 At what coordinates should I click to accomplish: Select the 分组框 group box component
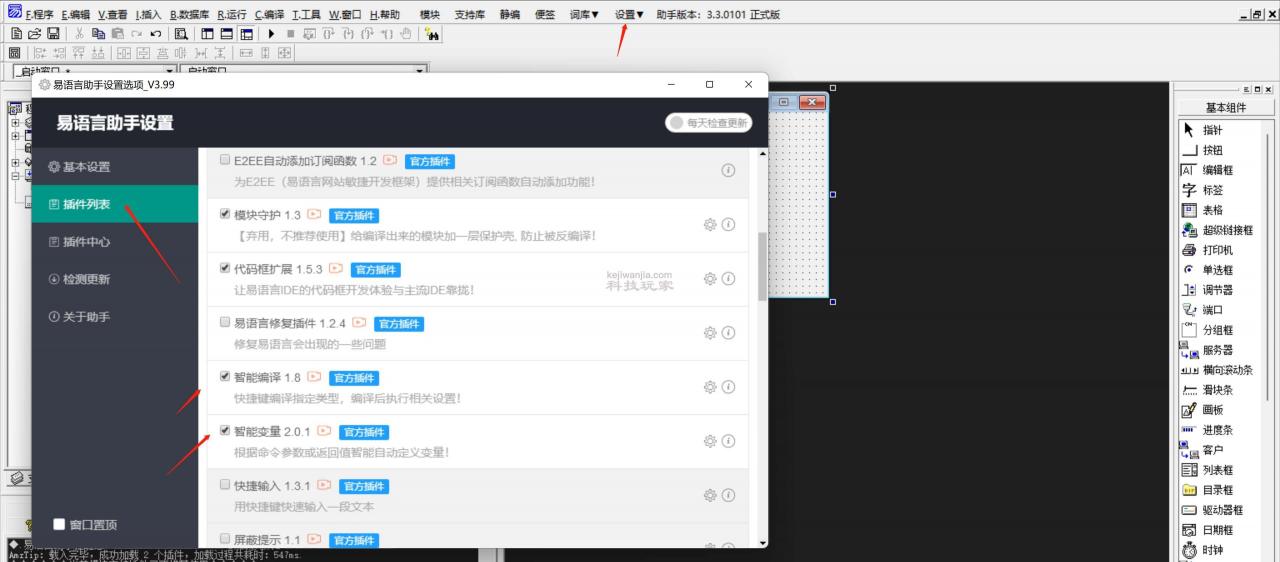(x=1207, y=330)
